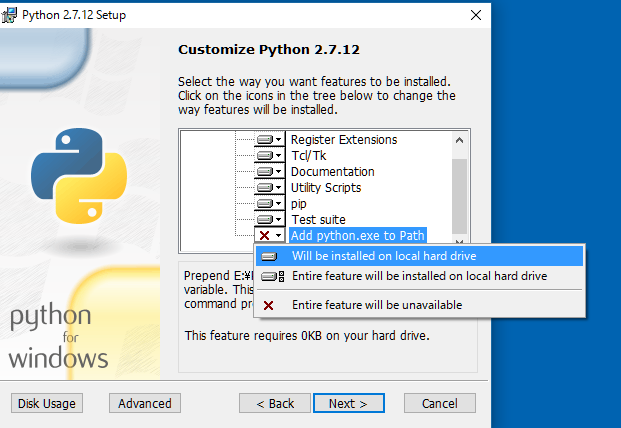621x428 pixels.
Task: Open the Utility Scripts feature dropdown
Action: click(269, 187)
